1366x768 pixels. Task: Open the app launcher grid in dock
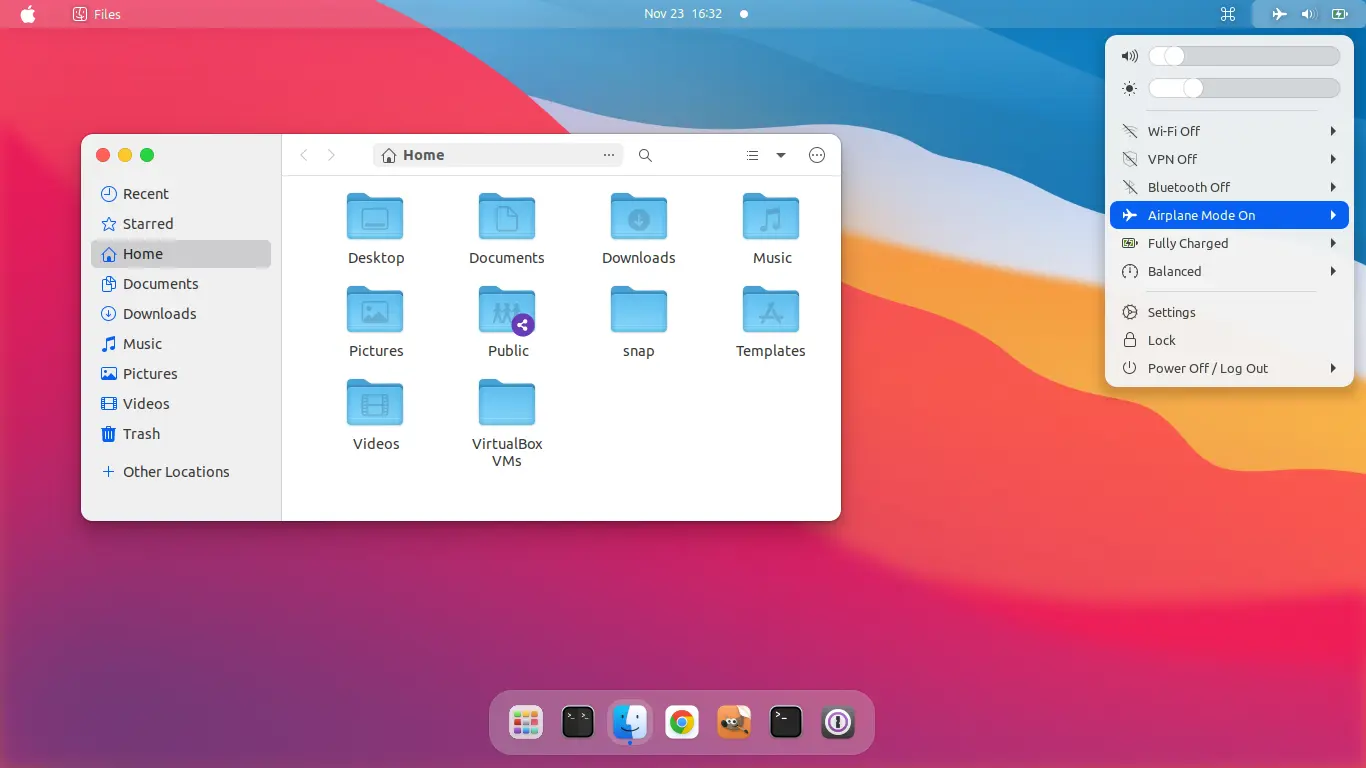pyautogui.click(x=526, y=722)
